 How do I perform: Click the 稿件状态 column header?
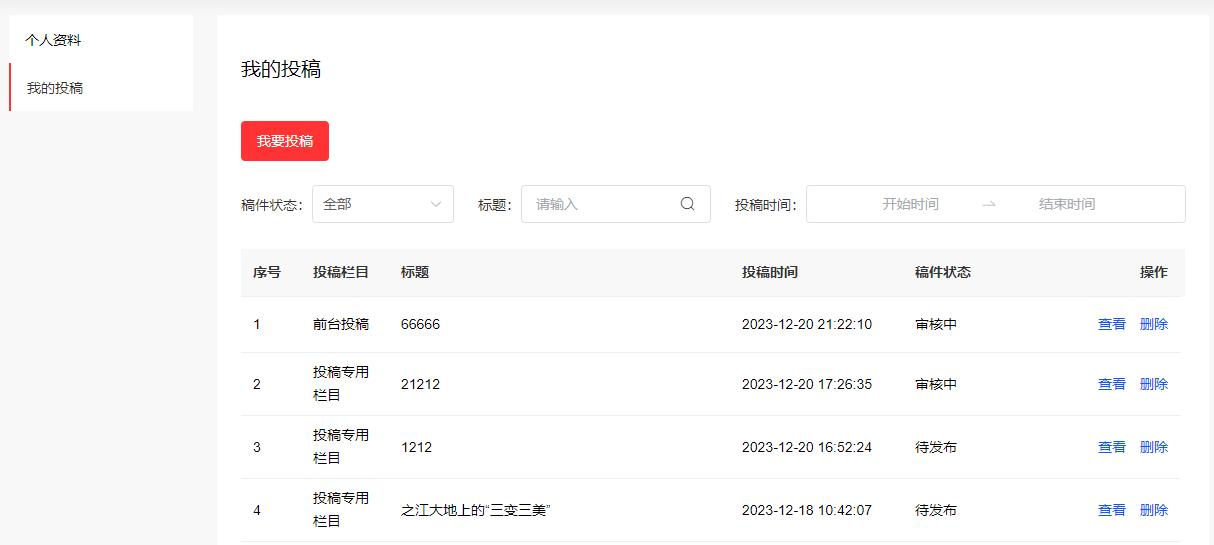[x=942, y=272]
